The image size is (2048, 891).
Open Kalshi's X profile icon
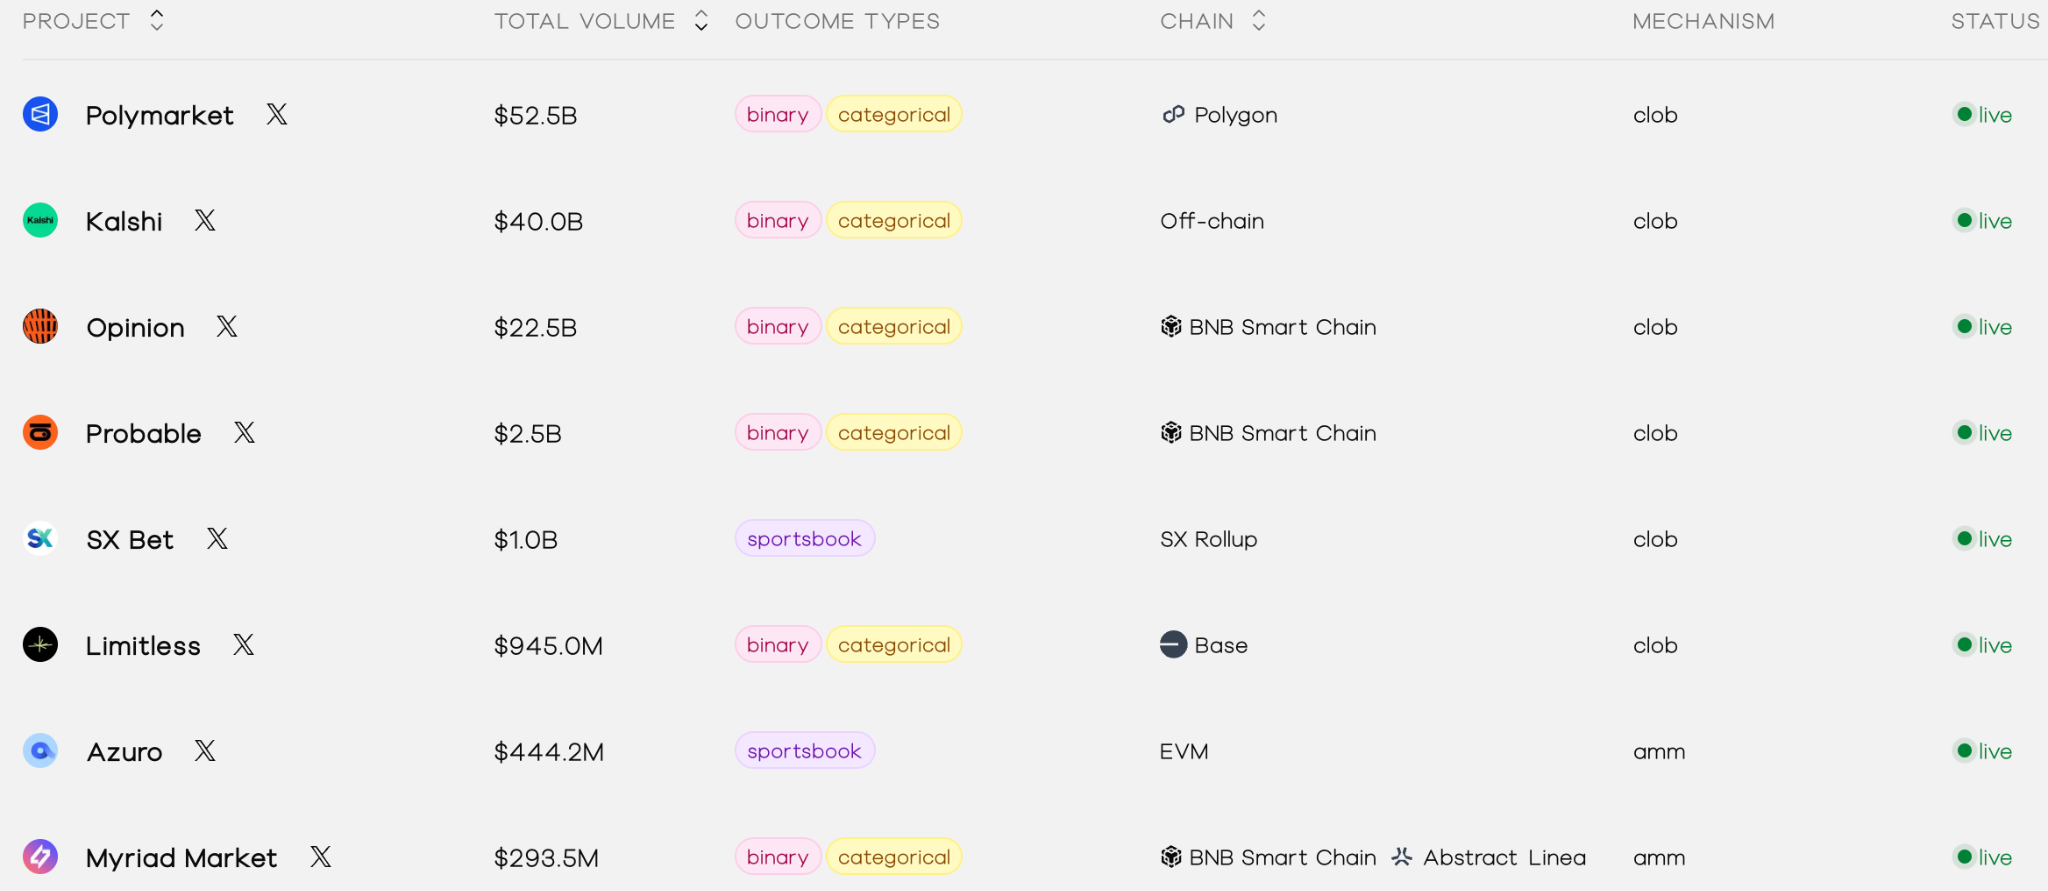click(x=205, y=221)
